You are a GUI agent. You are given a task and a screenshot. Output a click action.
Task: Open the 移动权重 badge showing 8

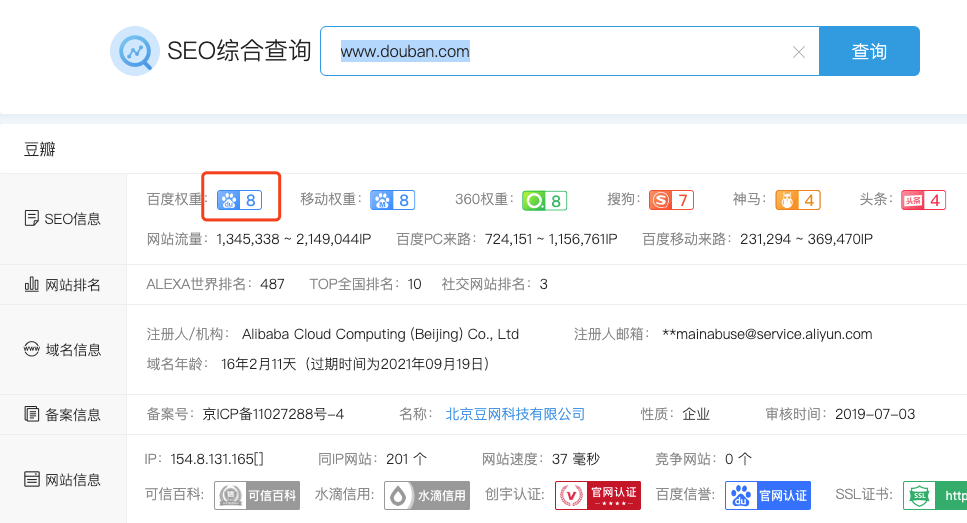[x=392, y=200]
